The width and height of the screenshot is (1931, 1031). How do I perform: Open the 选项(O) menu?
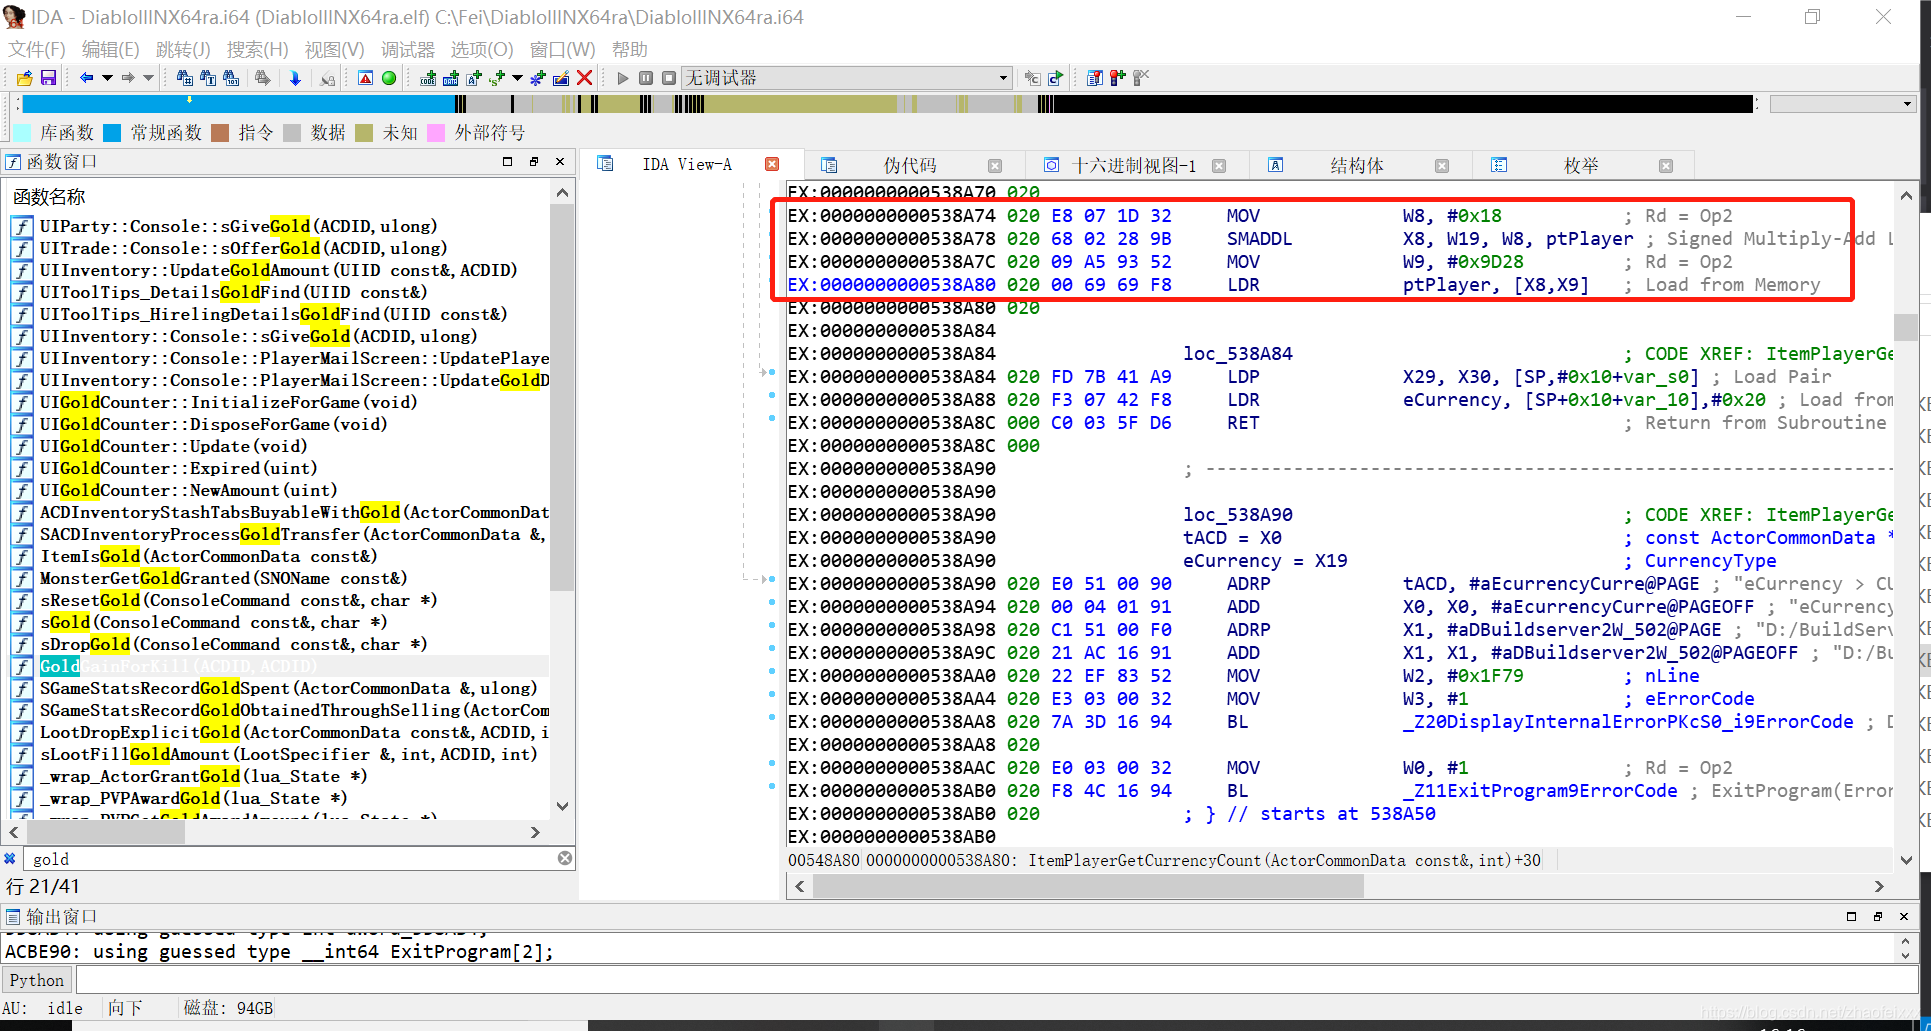(482, 49)
